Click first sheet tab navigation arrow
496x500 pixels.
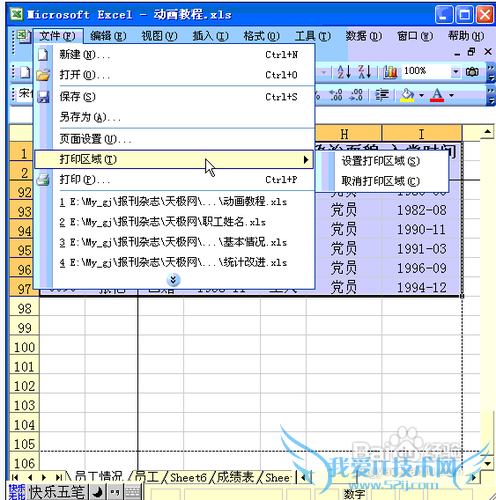(15, 477)
